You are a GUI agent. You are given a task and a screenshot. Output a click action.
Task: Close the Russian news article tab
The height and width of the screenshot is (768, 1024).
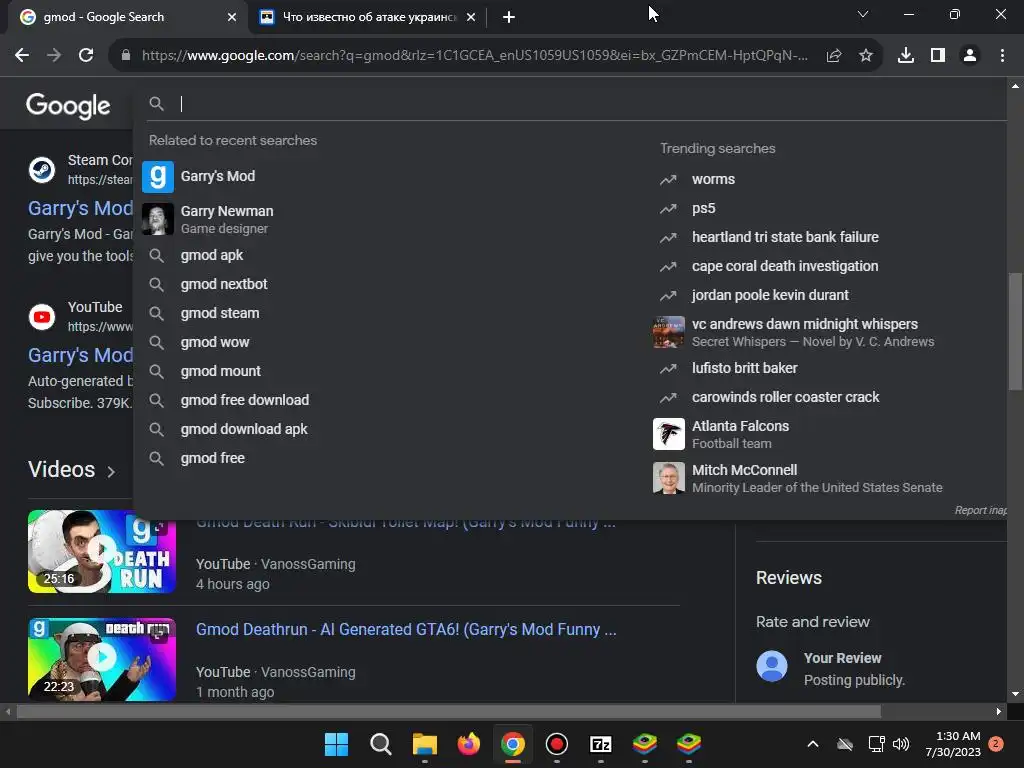[471, 18]
